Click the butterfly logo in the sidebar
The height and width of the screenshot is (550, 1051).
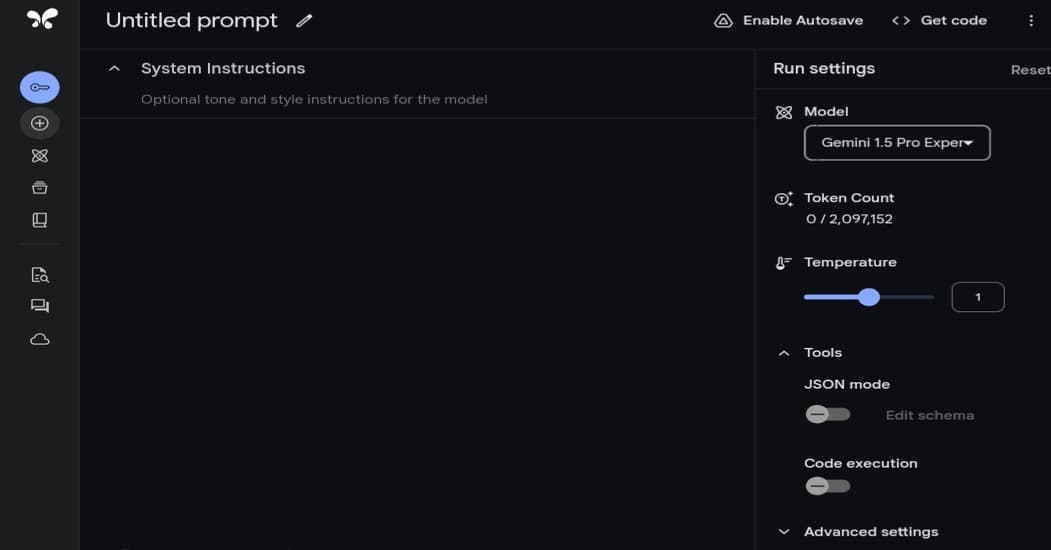click(x=42, y=18)
